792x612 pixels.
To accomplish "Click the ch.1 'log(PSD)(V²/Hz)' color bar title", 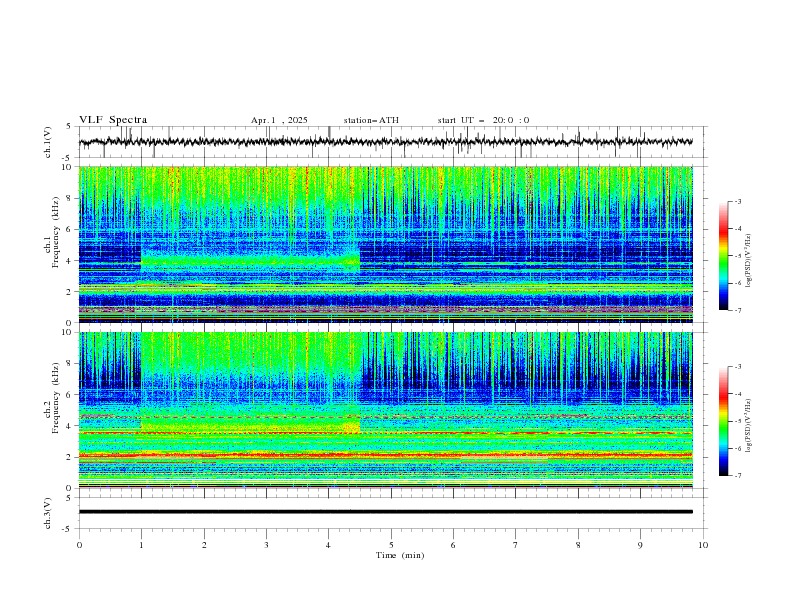I will pos(749,261).
